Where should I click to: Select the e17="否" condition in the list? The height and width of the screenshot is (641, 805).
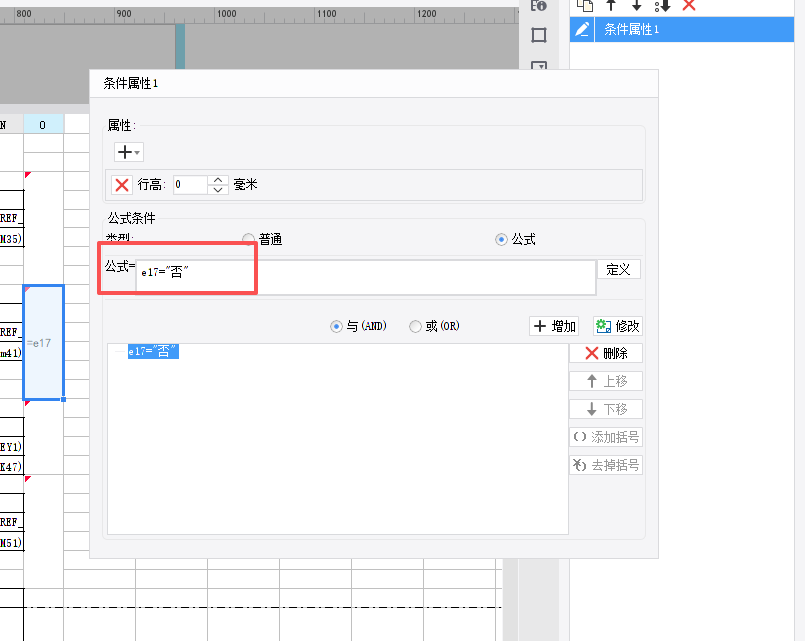coord(153,352)
